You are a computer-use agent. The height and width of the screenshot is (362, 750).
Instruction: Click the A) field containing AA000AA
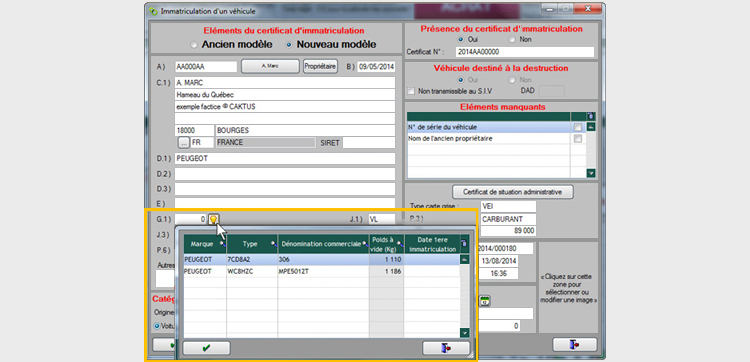[206, 66]
